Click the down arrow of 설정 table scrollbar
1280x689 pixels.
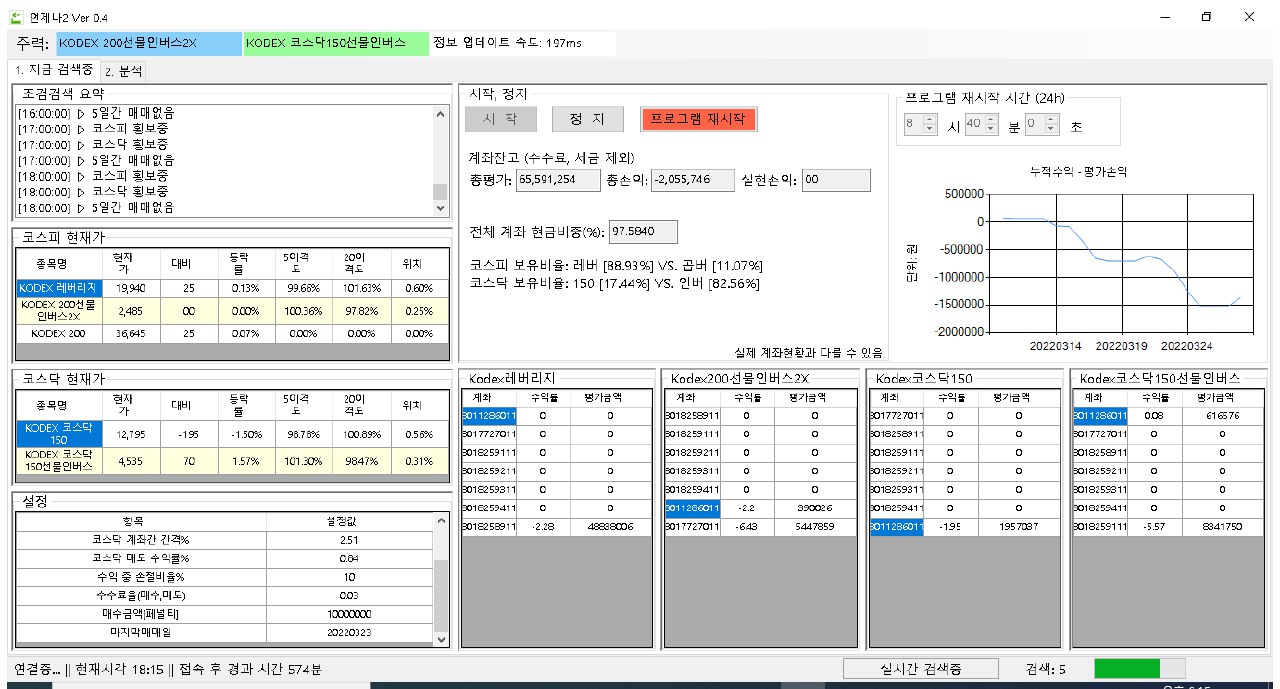tap(441, 639)
